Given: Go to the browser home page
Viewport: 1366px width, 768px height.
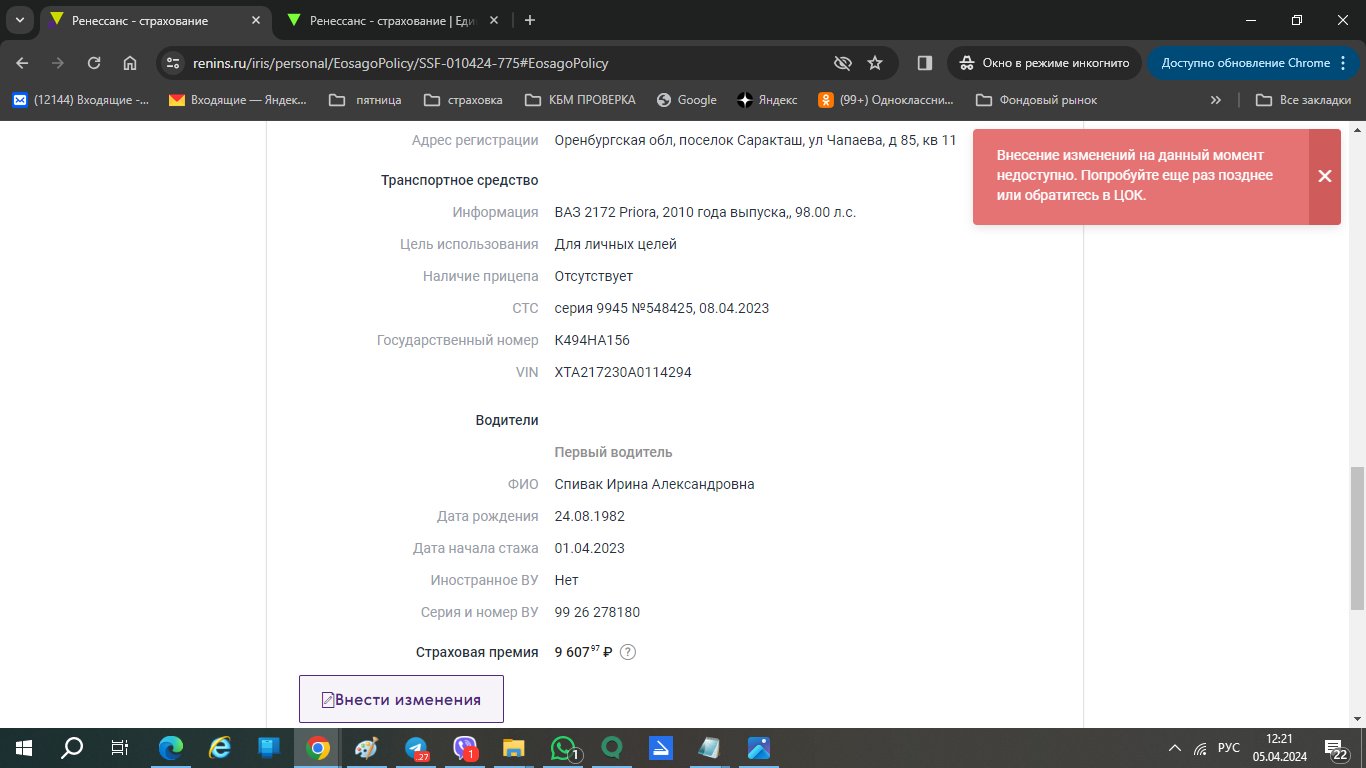Looking at the screenshot, I should tap(130, 63).
